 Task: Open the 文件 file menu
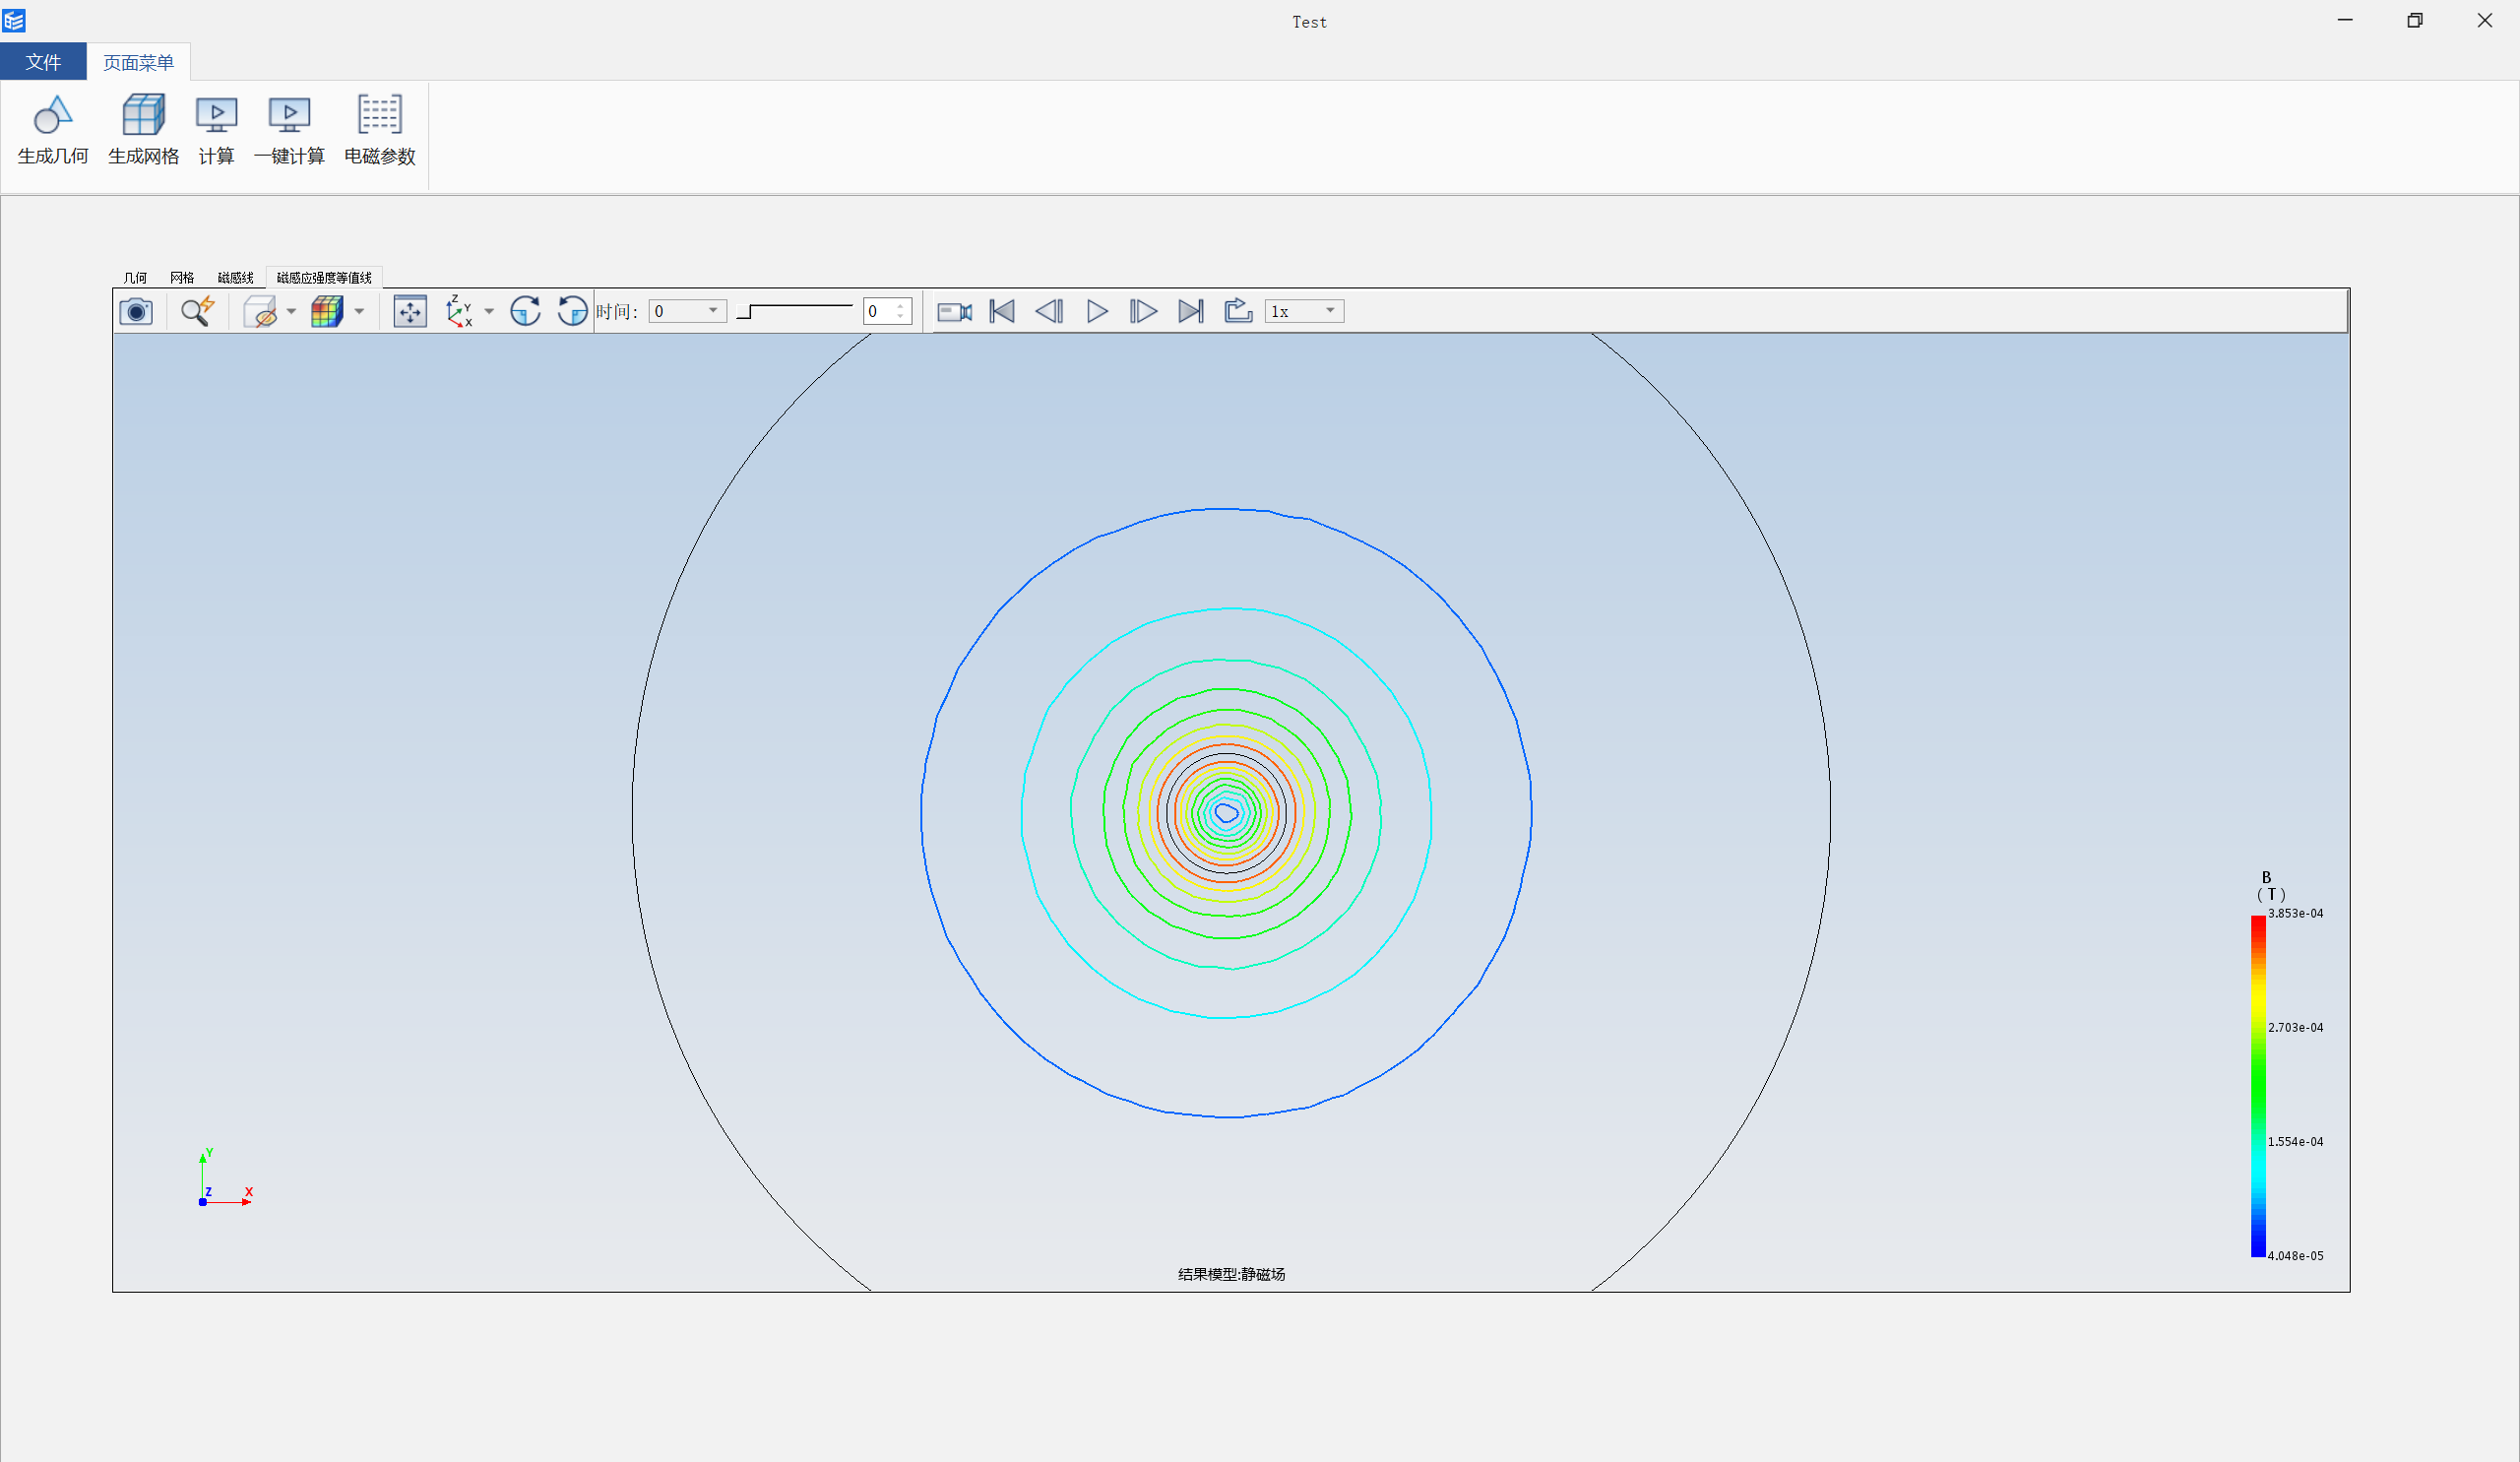(43, 62)
